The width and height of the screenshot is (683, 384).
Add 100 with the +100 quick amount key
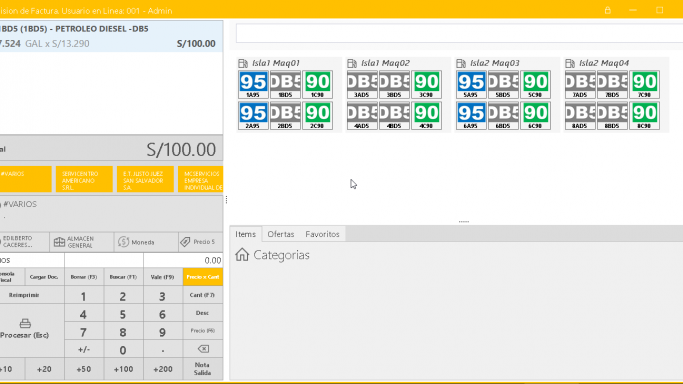coord(123,369)
